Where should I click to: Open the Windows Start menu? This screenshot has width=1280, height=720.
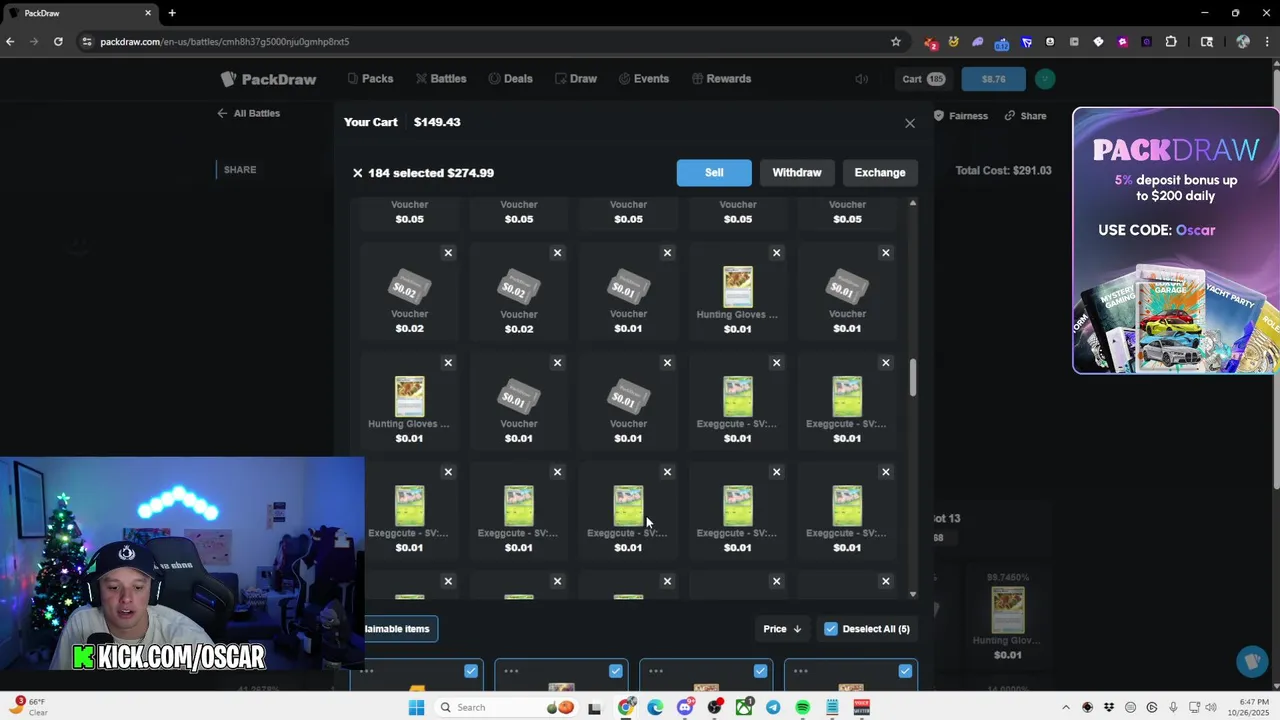(x=416, y=708)
